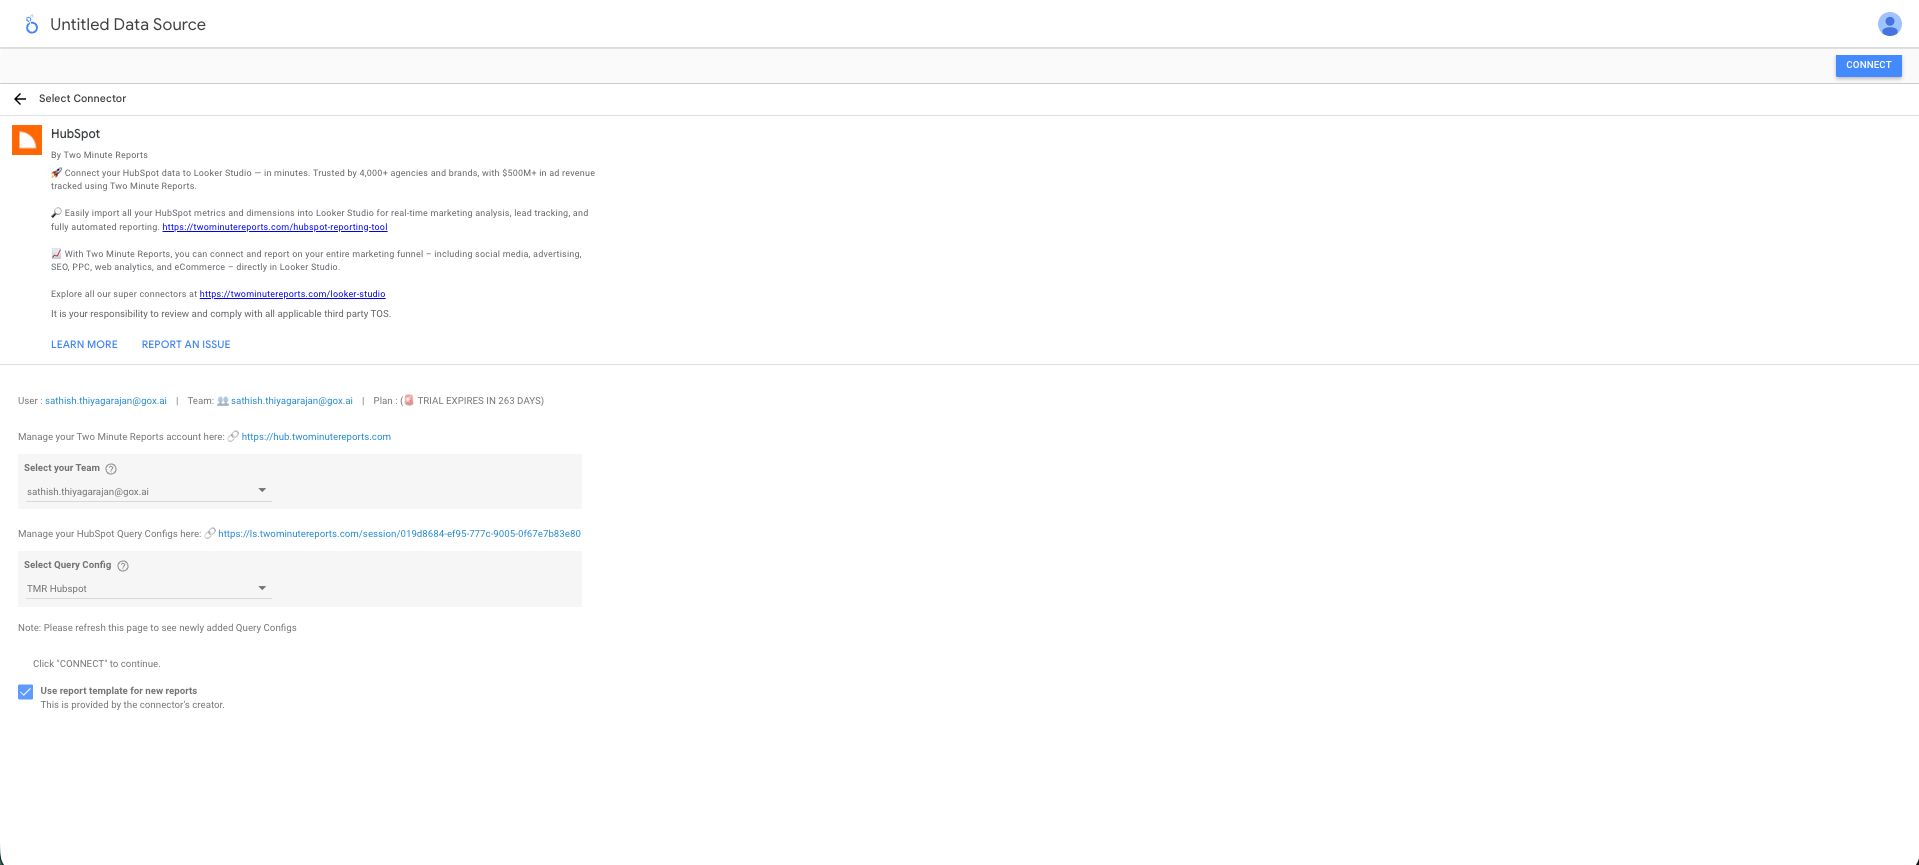The image size is (1919, 865).
Task: Click the help icon next to Select Query Config
Action: [123, 566]
